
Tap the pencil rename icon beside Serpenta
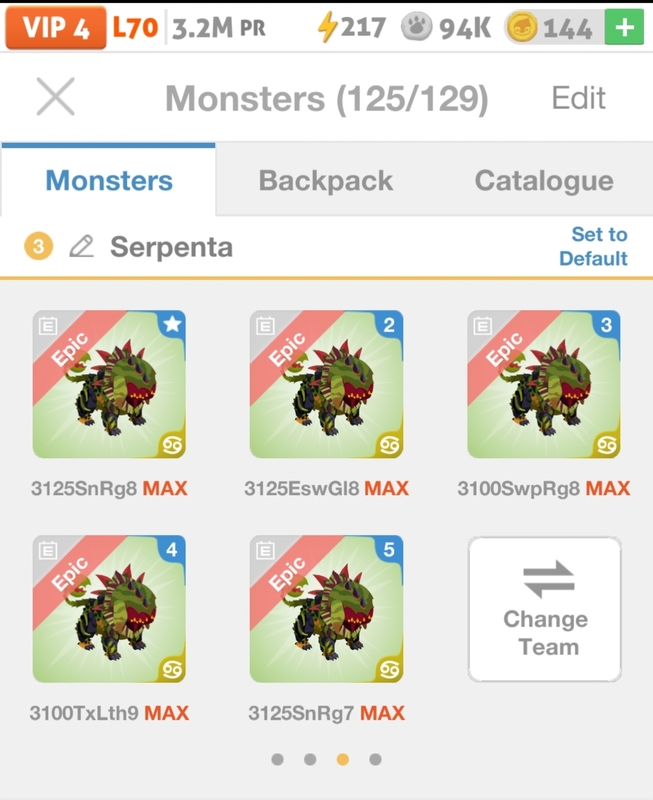(82, 246)
